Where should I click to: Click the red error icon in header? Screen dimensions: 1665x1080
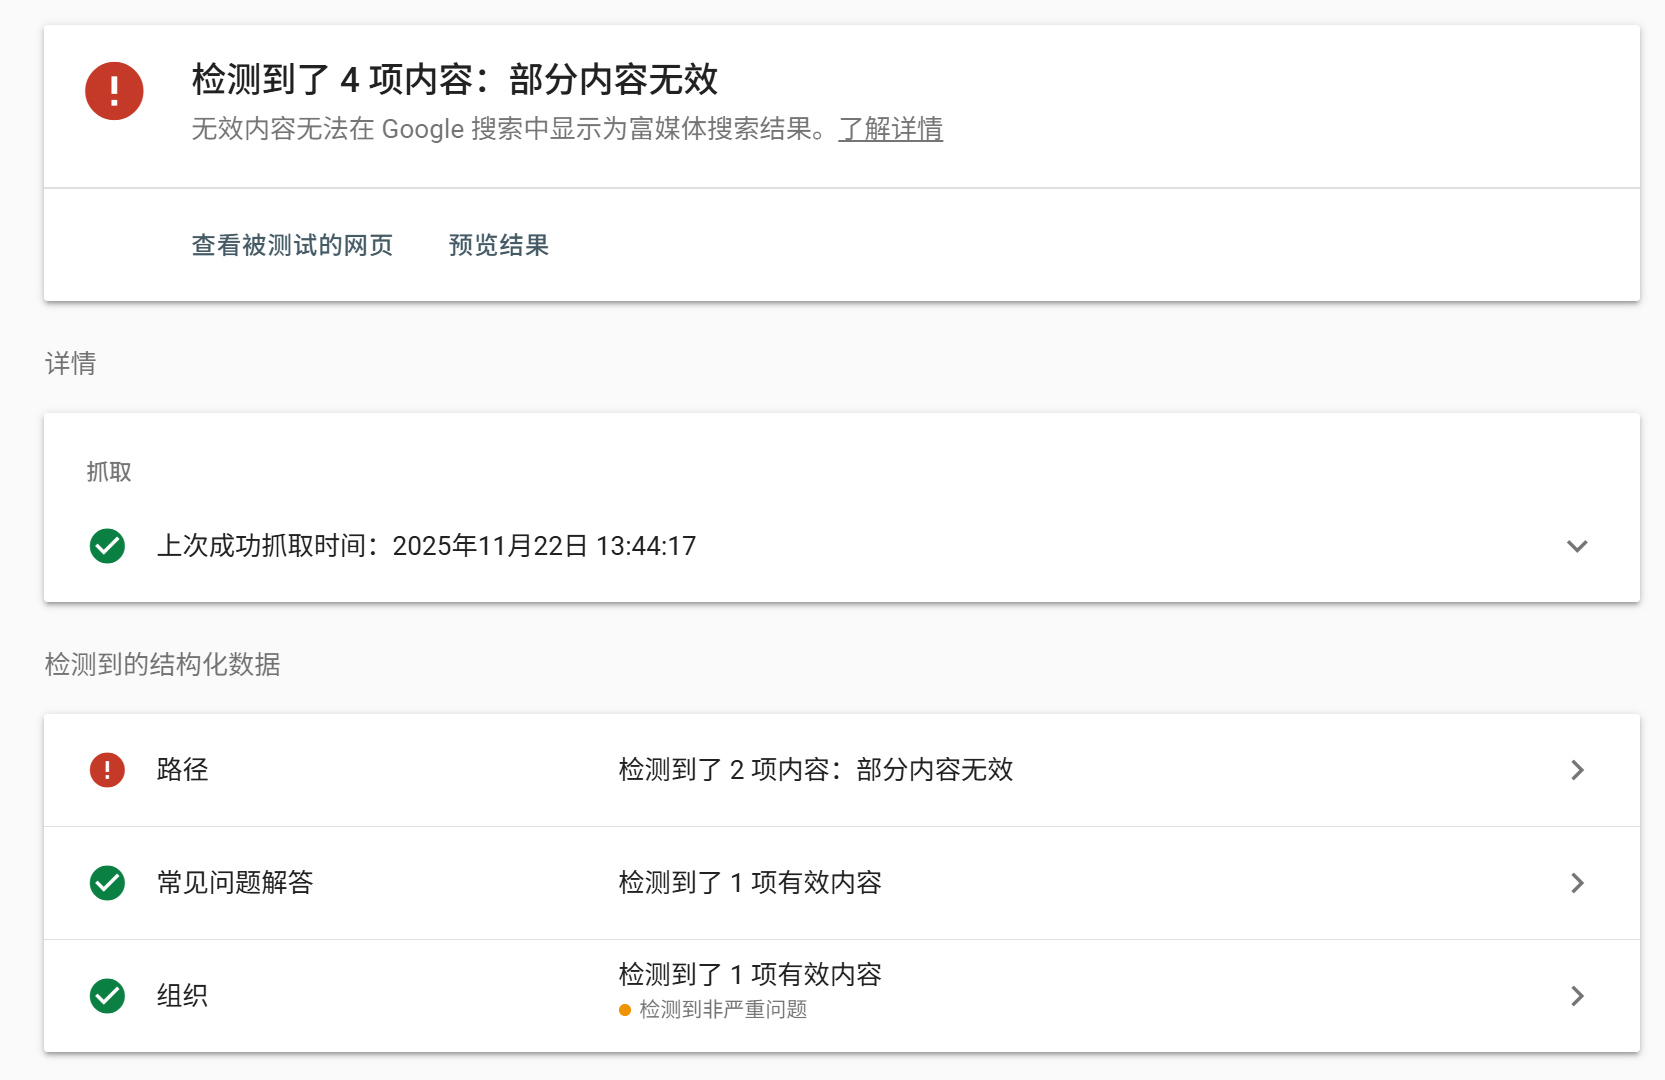tap(114, 91)
